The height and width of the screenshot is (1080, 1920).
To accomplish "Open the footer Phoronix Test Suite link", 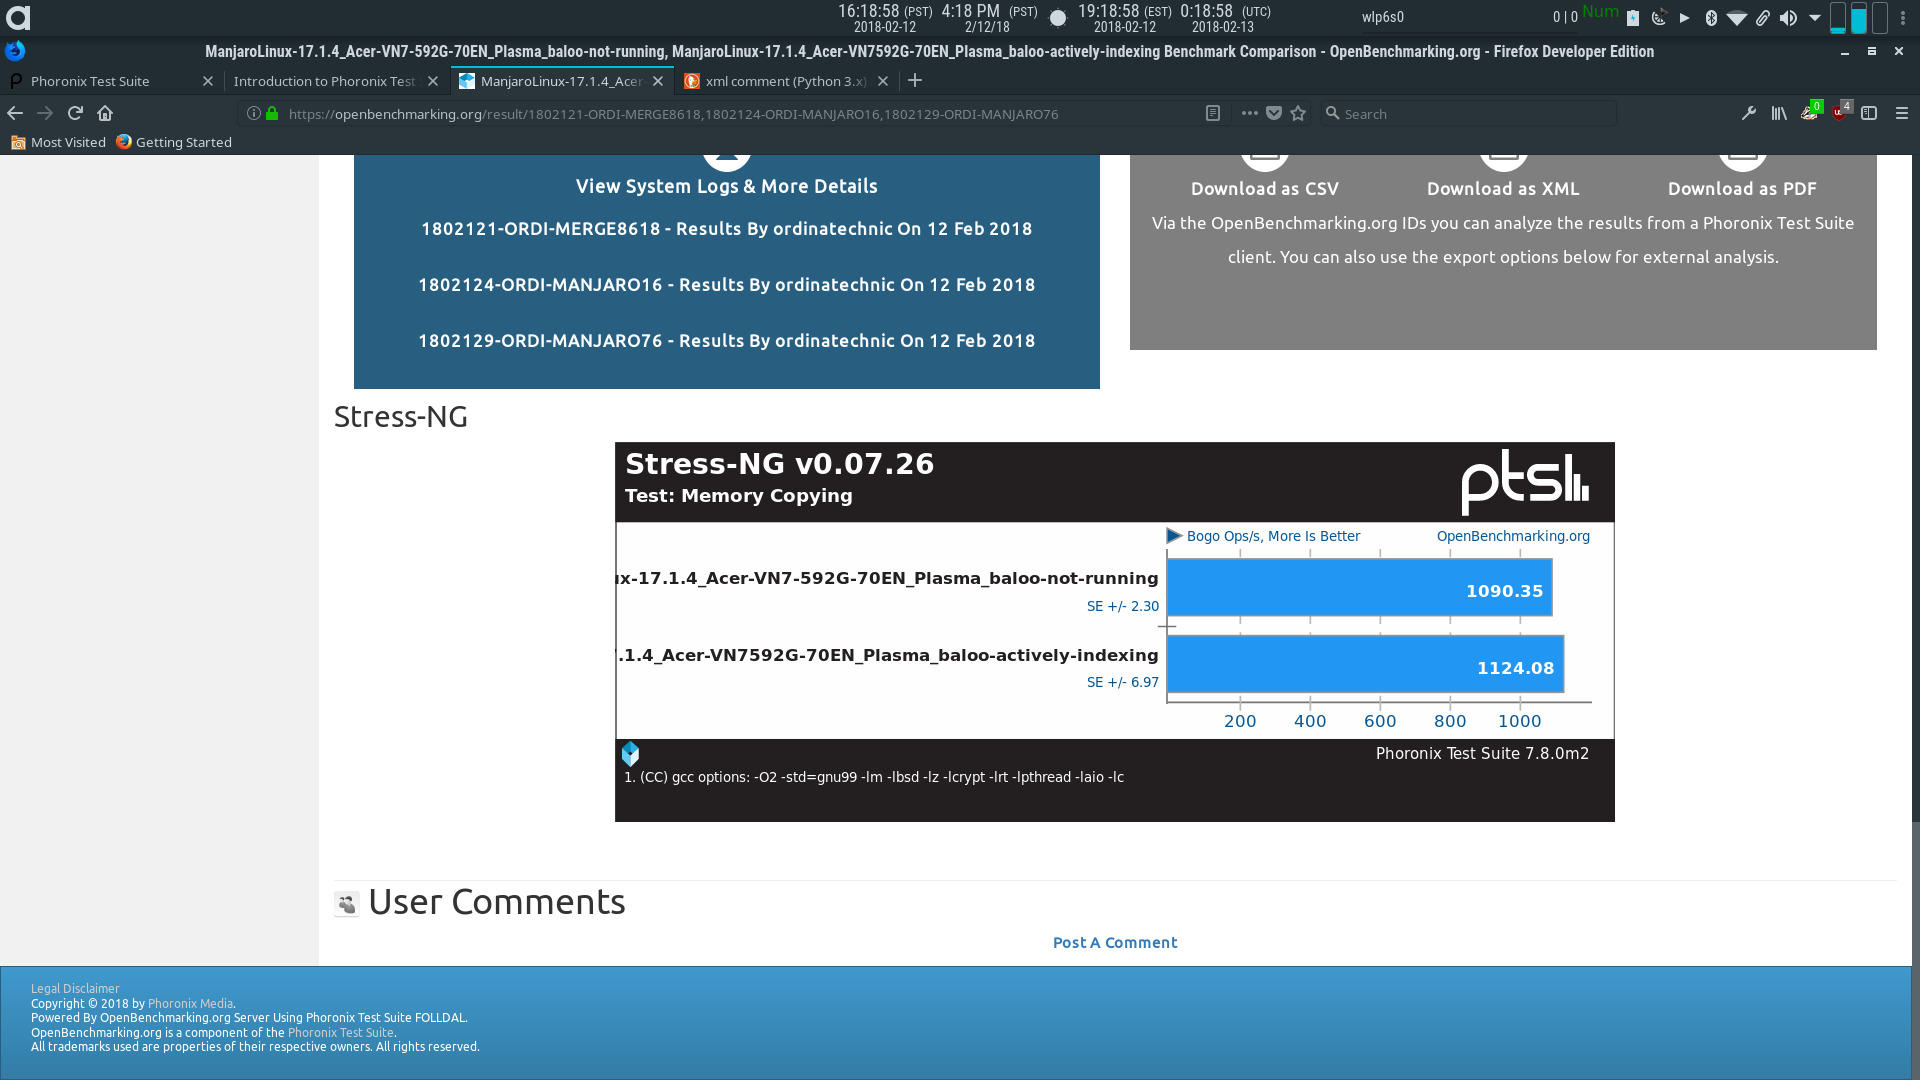I will tap(340, 1032).
